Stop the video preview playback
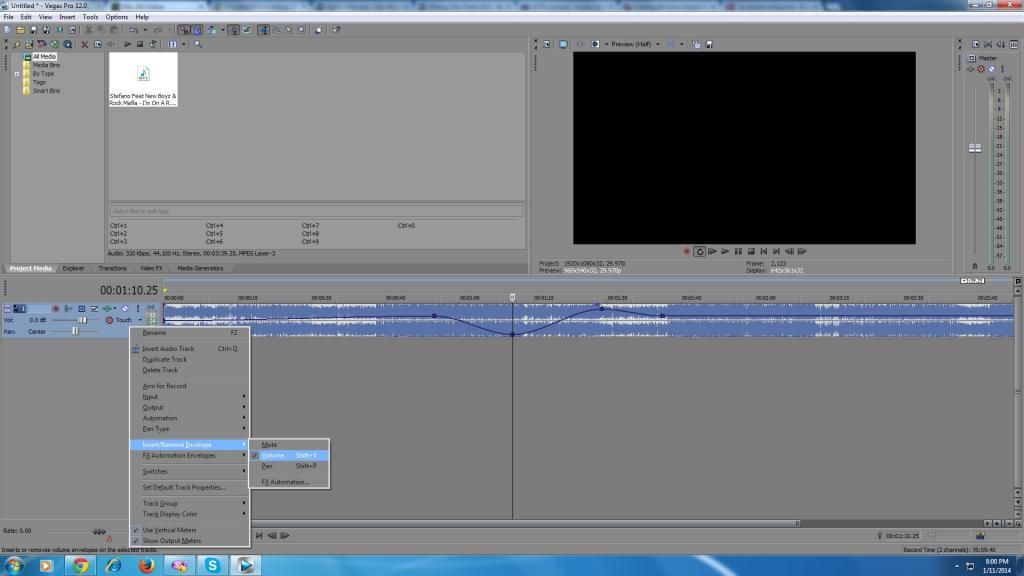 point(751,251)
